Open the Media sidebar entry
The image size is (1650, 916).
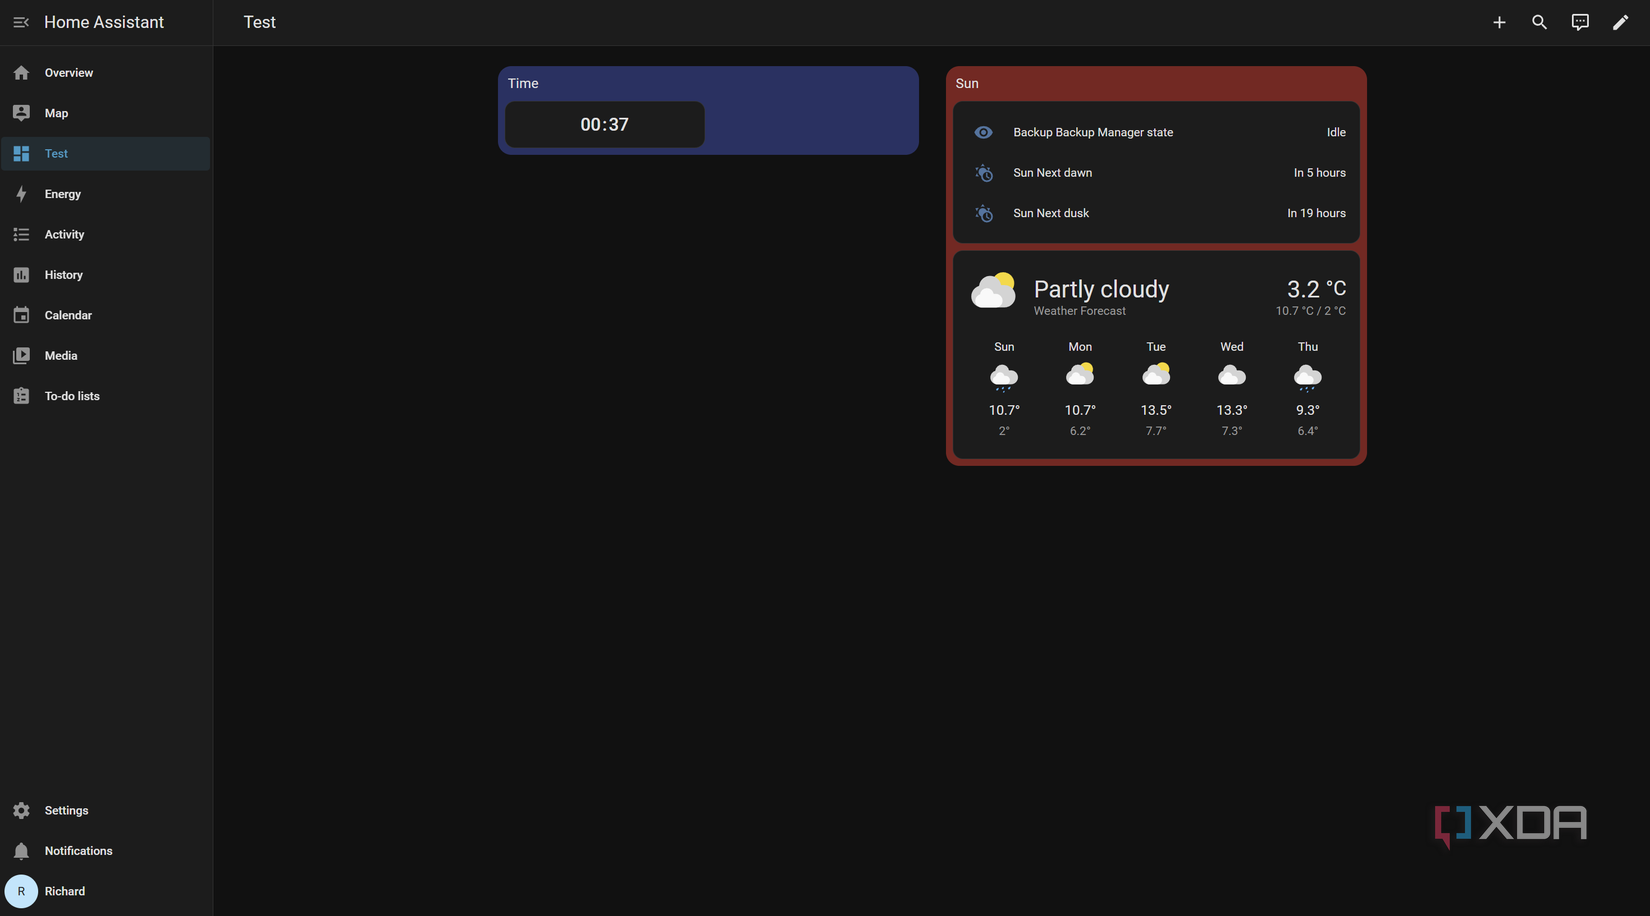(106, 356)
